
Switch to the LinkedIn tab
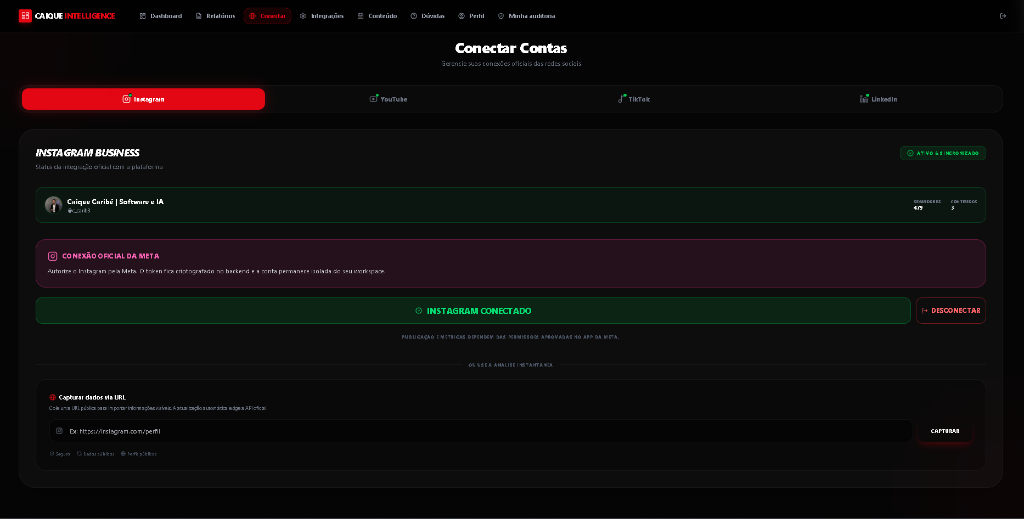(x=879, y=99)
